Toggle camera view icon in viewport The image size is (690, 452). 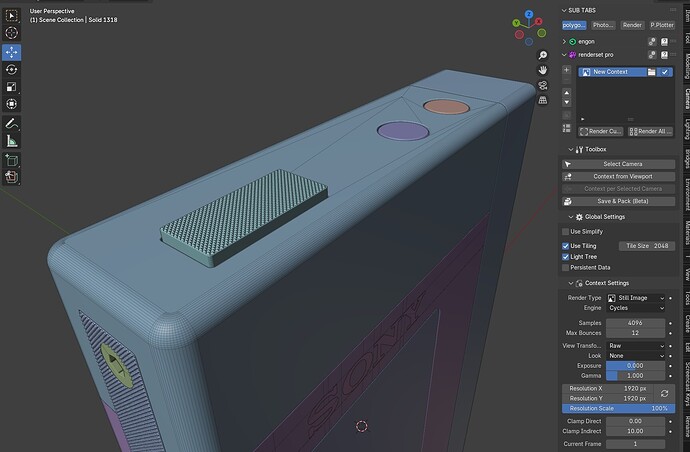click(543, 85)
